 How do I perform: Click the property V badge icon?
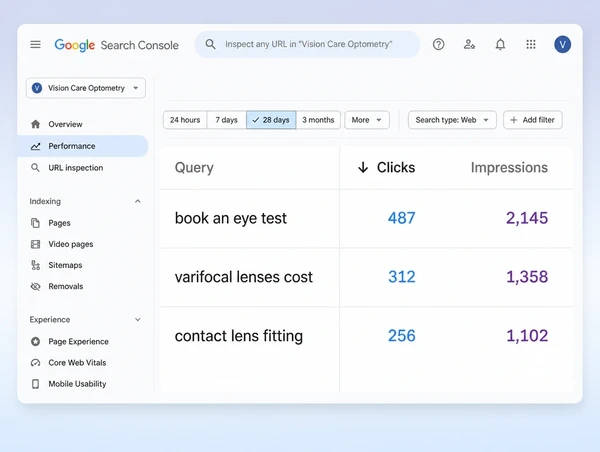pyautogui.click(x=37, y=88)
